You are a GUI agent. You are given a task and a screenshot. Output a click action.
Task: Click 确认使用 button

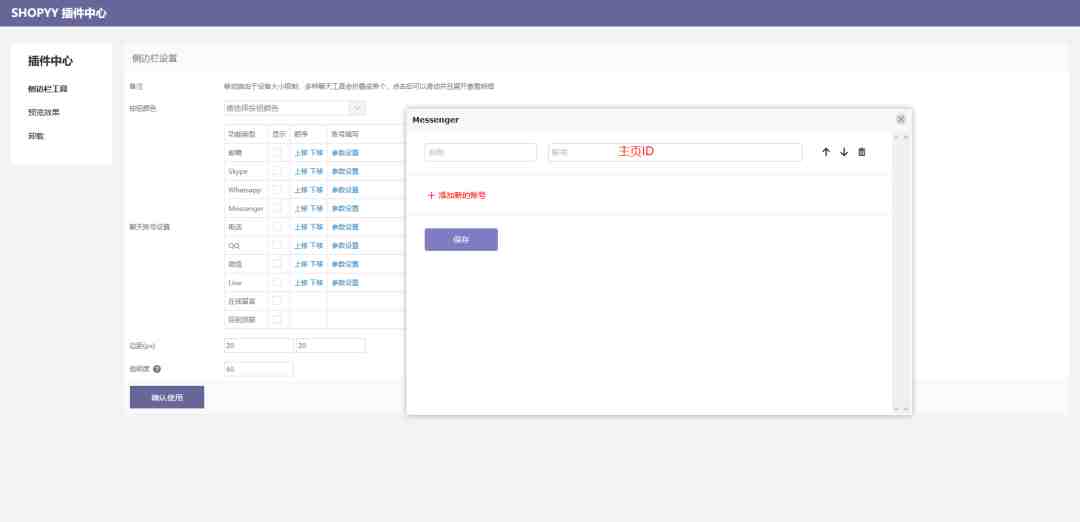pos(167,397)
